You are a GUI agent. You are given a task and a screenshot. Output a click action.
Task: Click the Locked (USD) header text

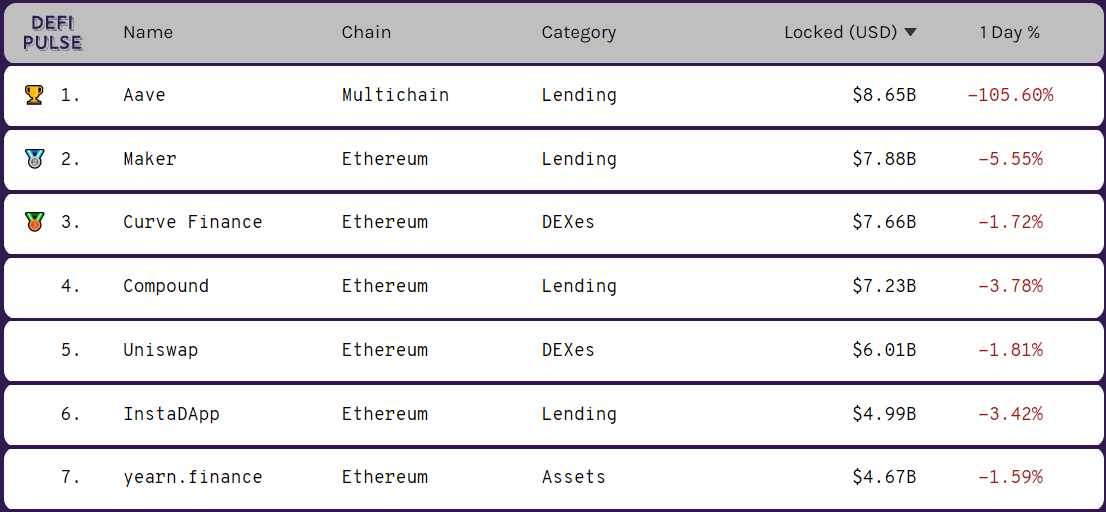coord(841,32)
